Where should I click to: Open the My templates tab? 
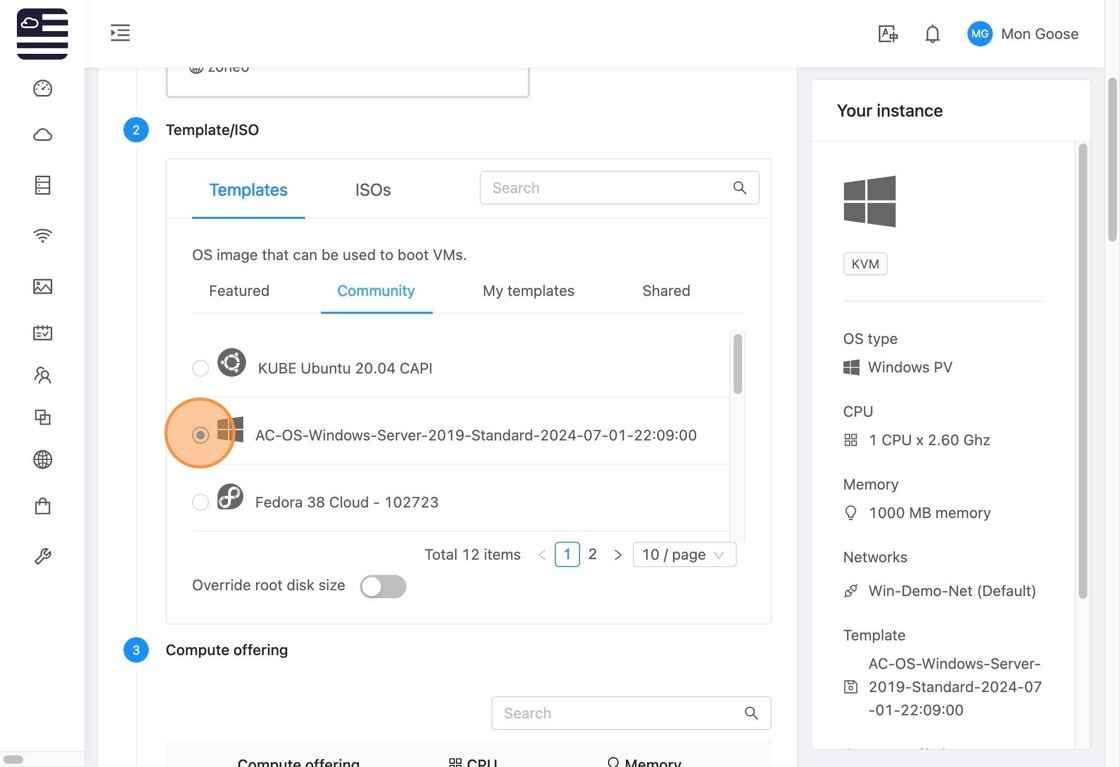(x=528, y=291)
